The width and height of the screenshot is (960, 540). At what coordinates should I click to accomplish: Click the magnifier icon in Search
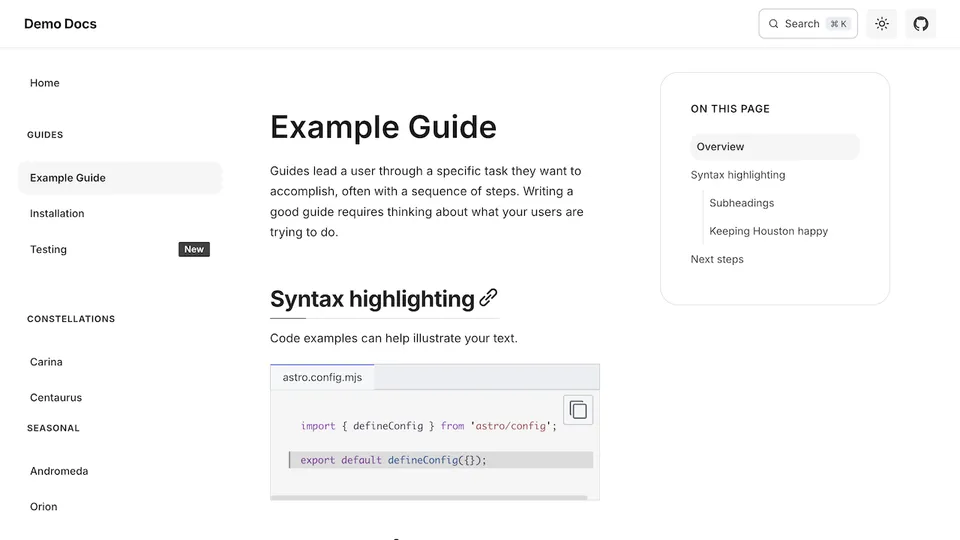point(773,24)
